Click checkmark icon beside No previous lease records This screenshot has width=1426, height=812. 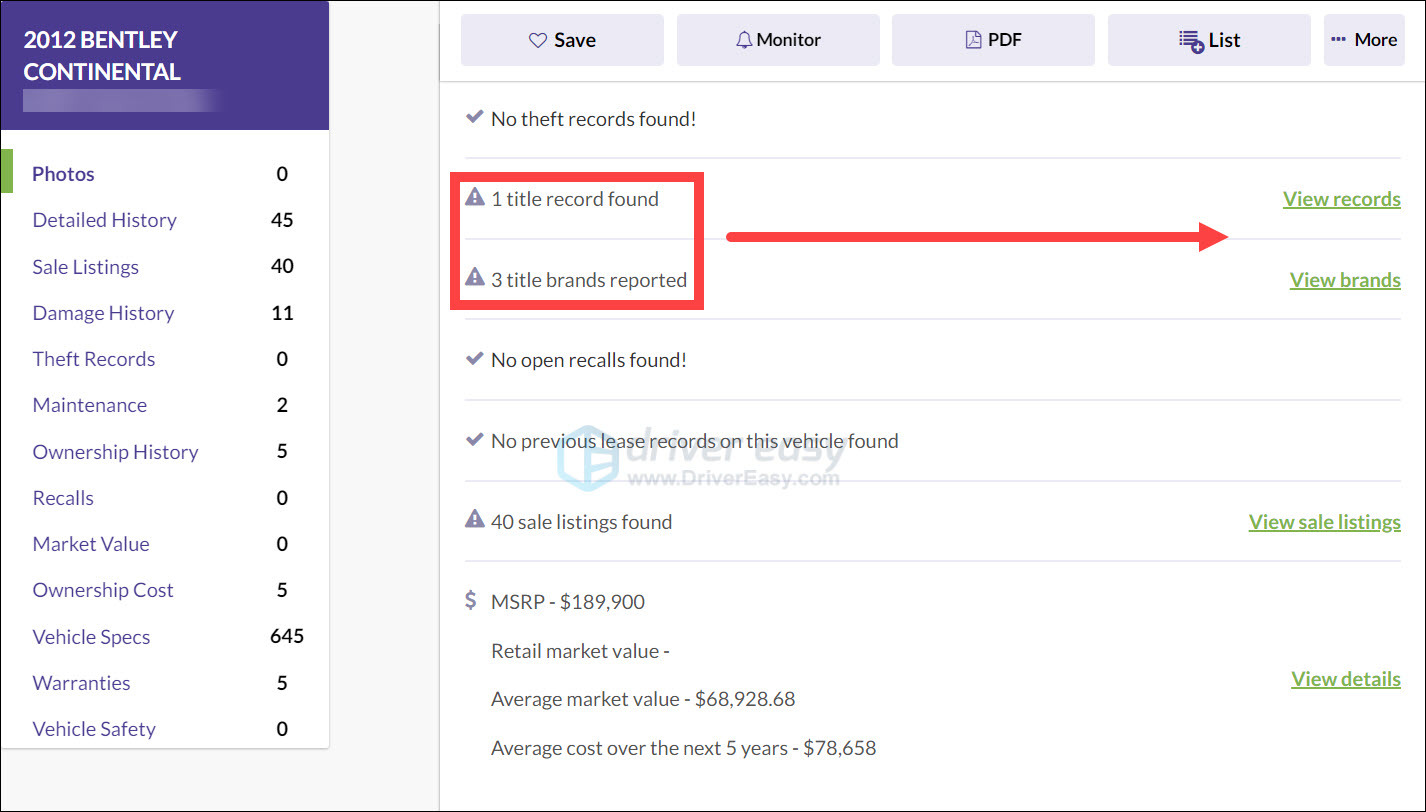click(x=475, y=440)
